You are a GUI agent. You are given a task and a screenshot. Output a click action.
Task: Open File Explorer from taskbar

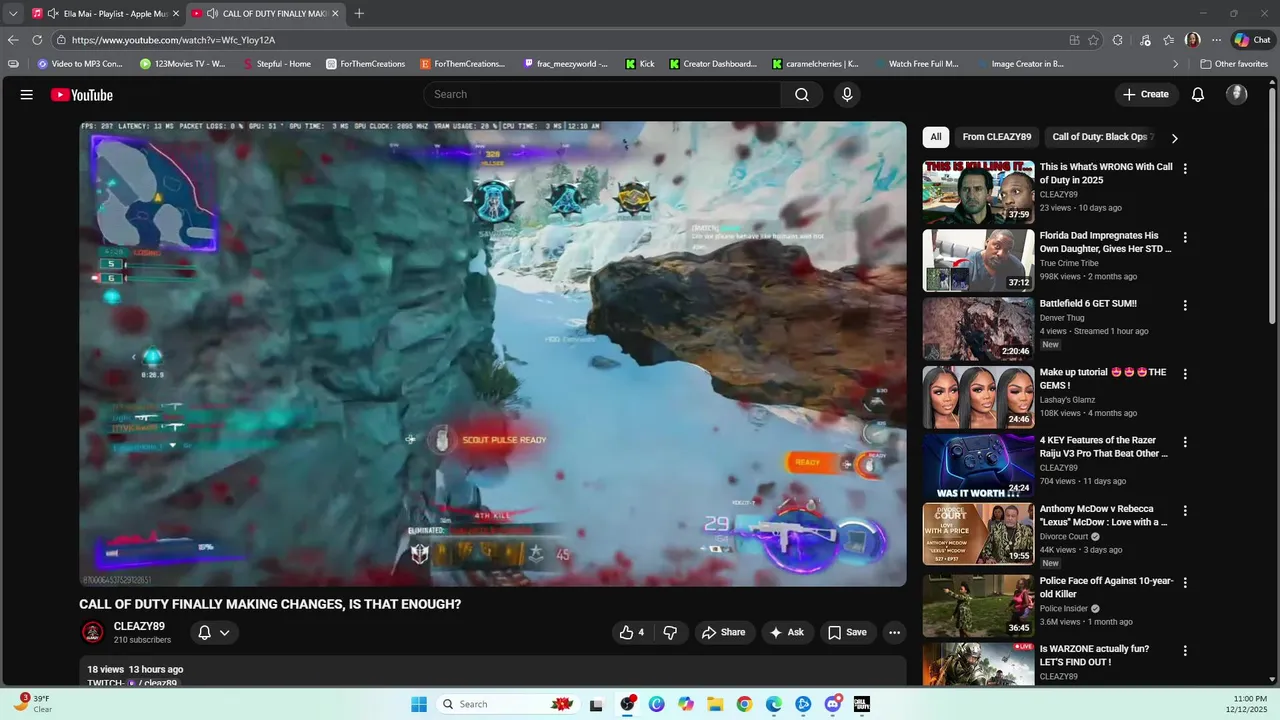(x=715, y=704)
